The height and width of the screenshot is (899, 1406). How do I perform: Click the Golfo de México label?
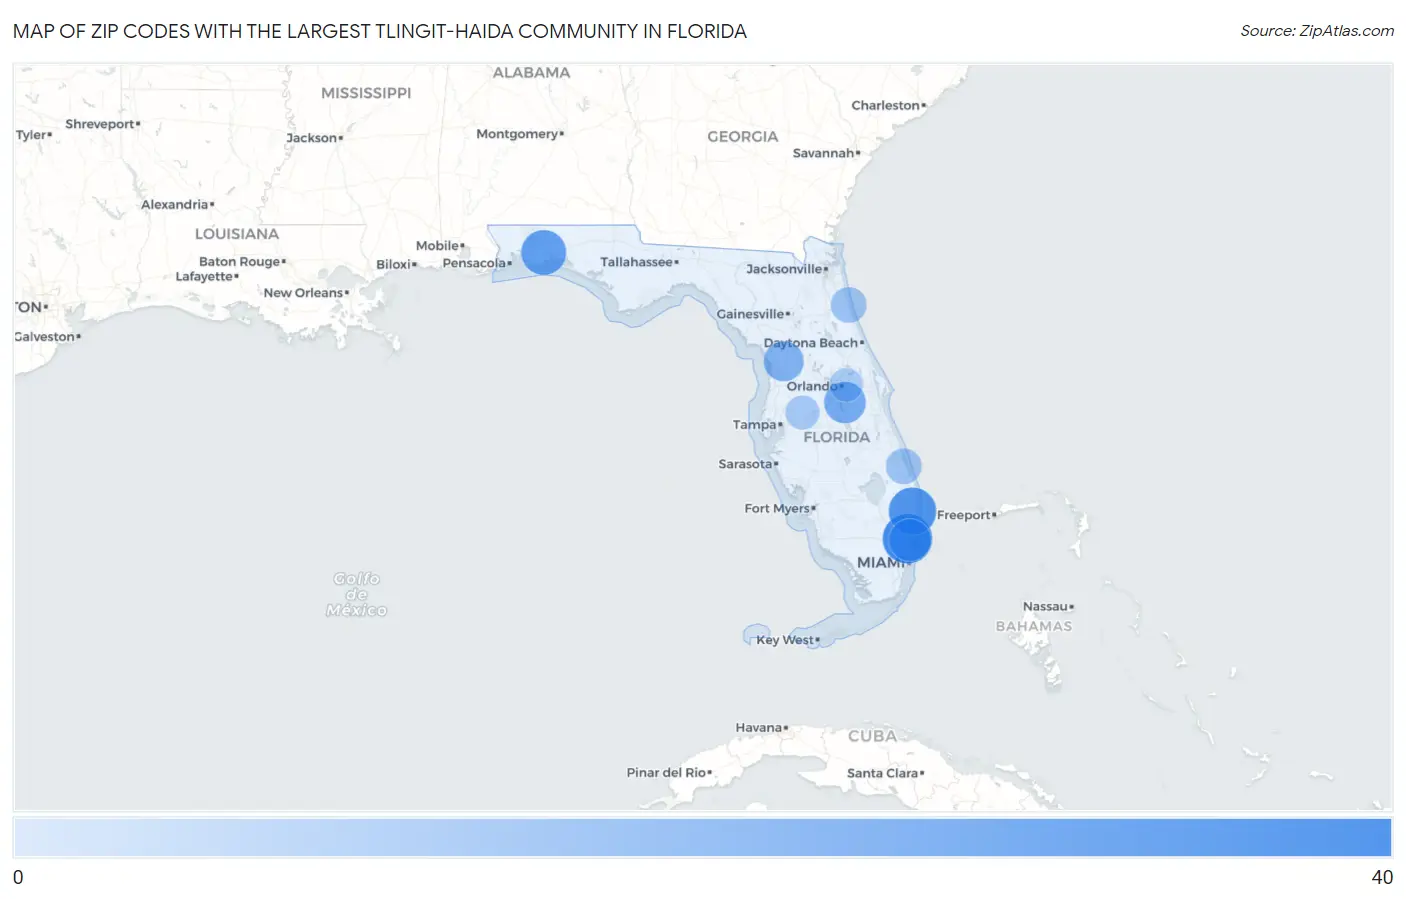357,594
